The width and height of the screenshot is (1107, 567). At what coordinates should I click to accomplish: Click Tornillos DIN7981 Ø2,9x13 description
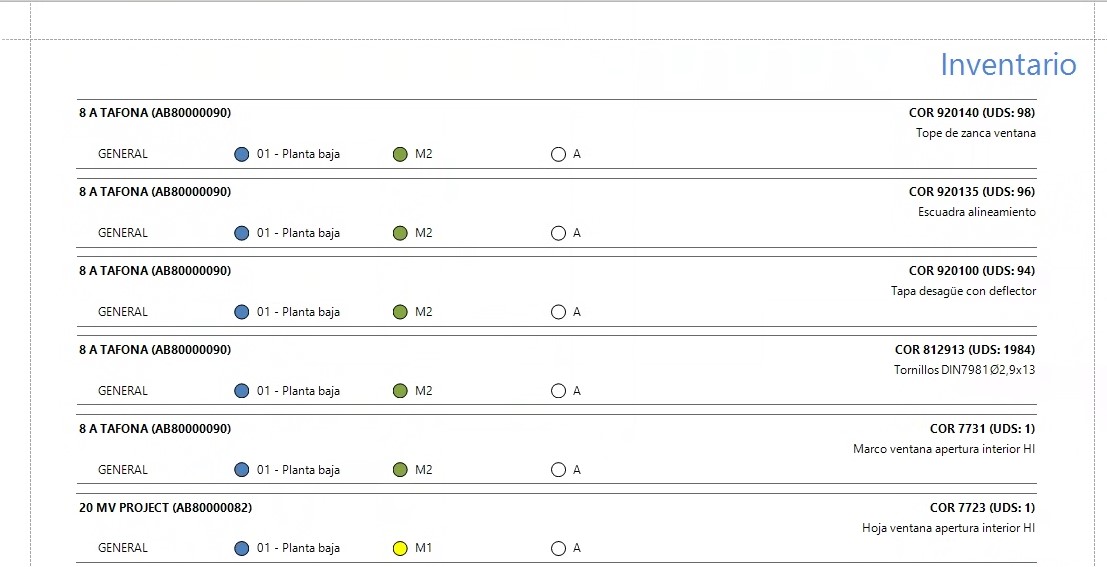964,370
